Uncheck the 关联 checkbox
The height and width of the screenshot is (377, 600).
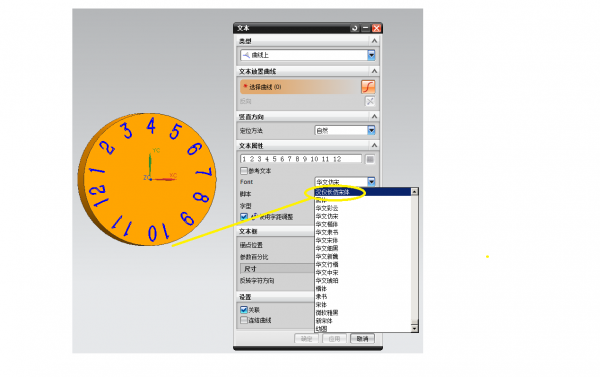(x=244, y=309)
